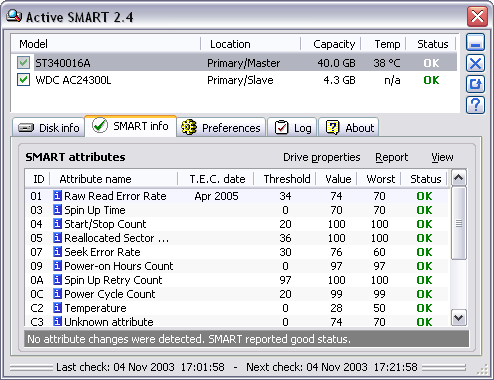Click Primary/Master location cell
This screenshot has height=380, width=494.
pyautogui.click(x=244, y=63)
